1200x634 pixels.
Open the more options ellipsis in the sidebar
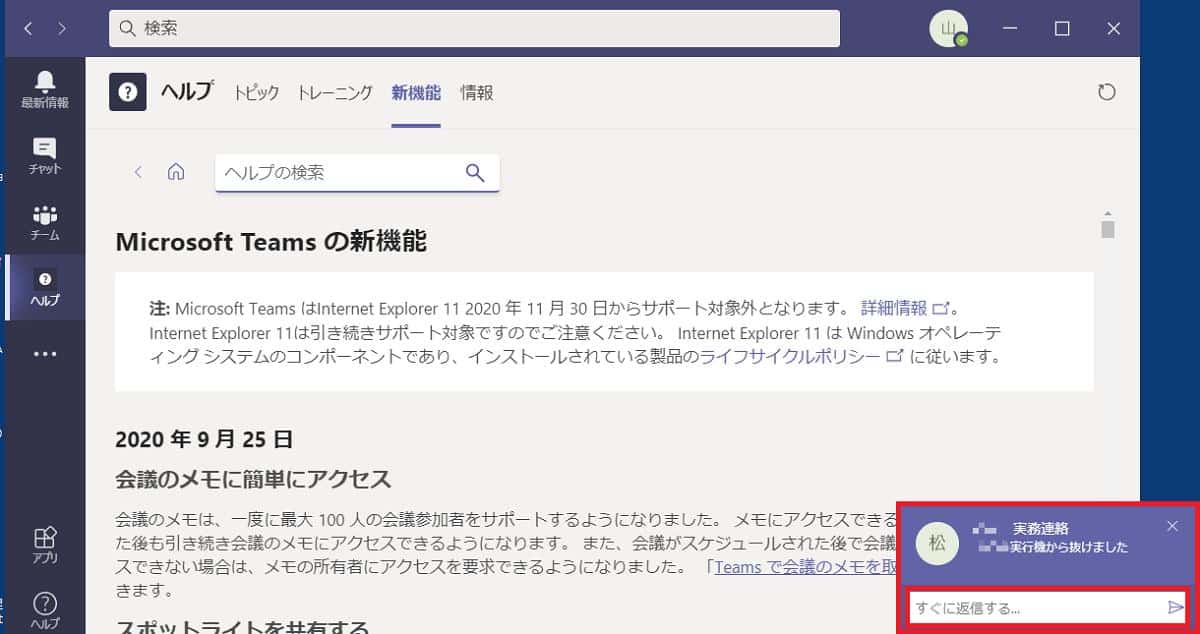(x=44, y=352)
